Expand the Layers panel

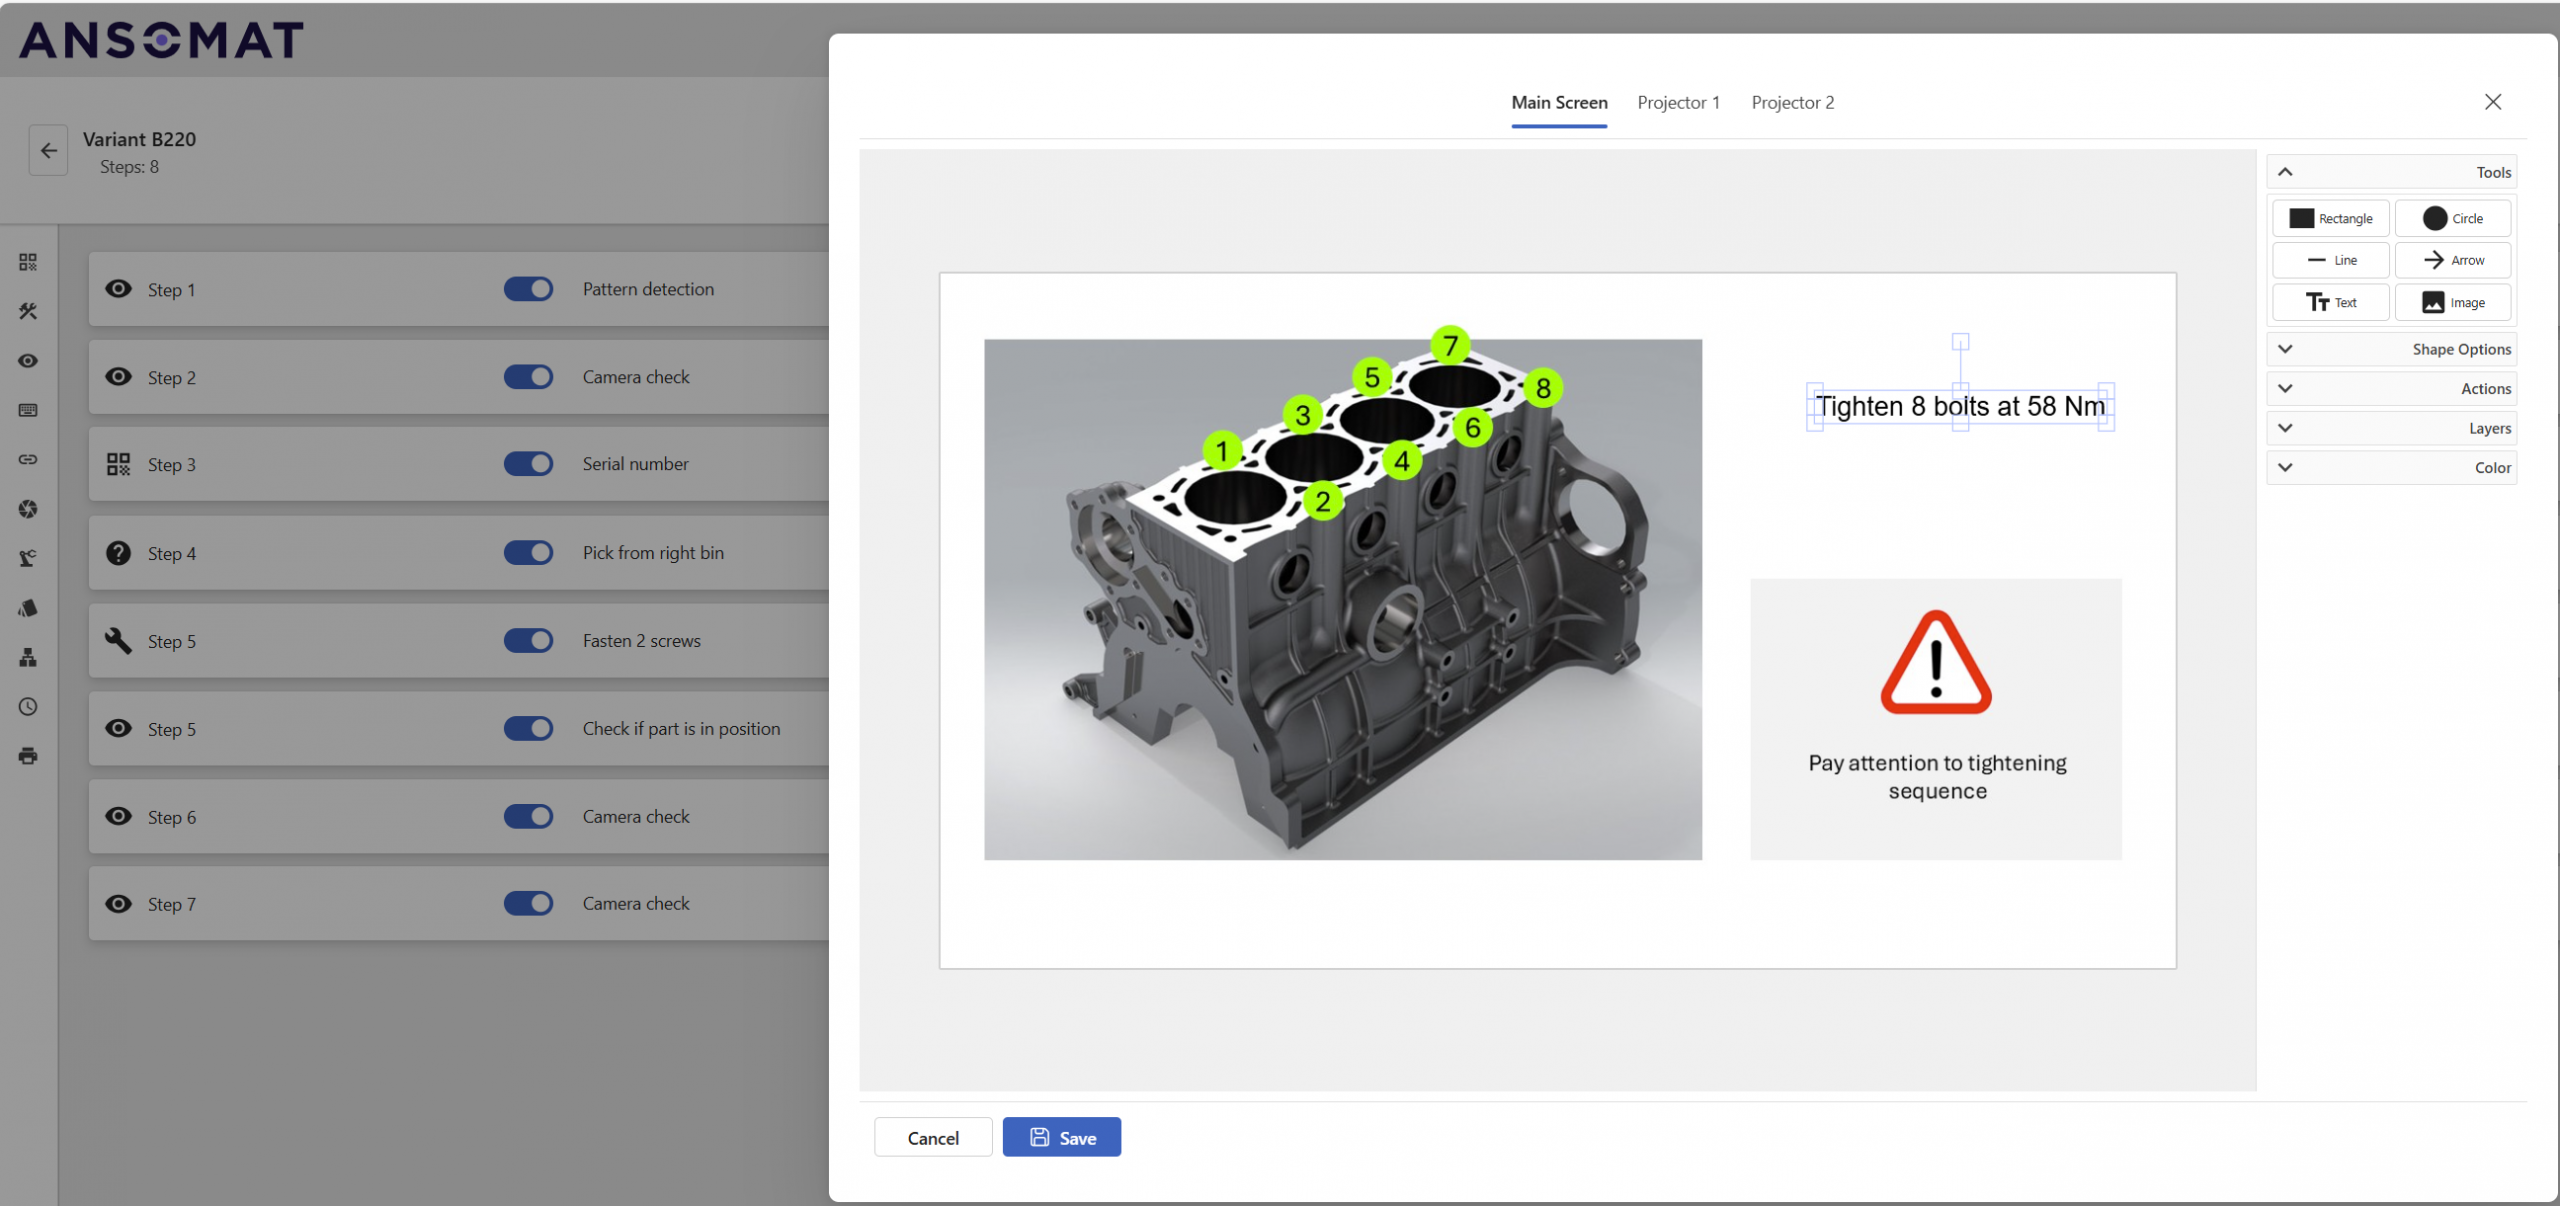[x=2390, y=428]
